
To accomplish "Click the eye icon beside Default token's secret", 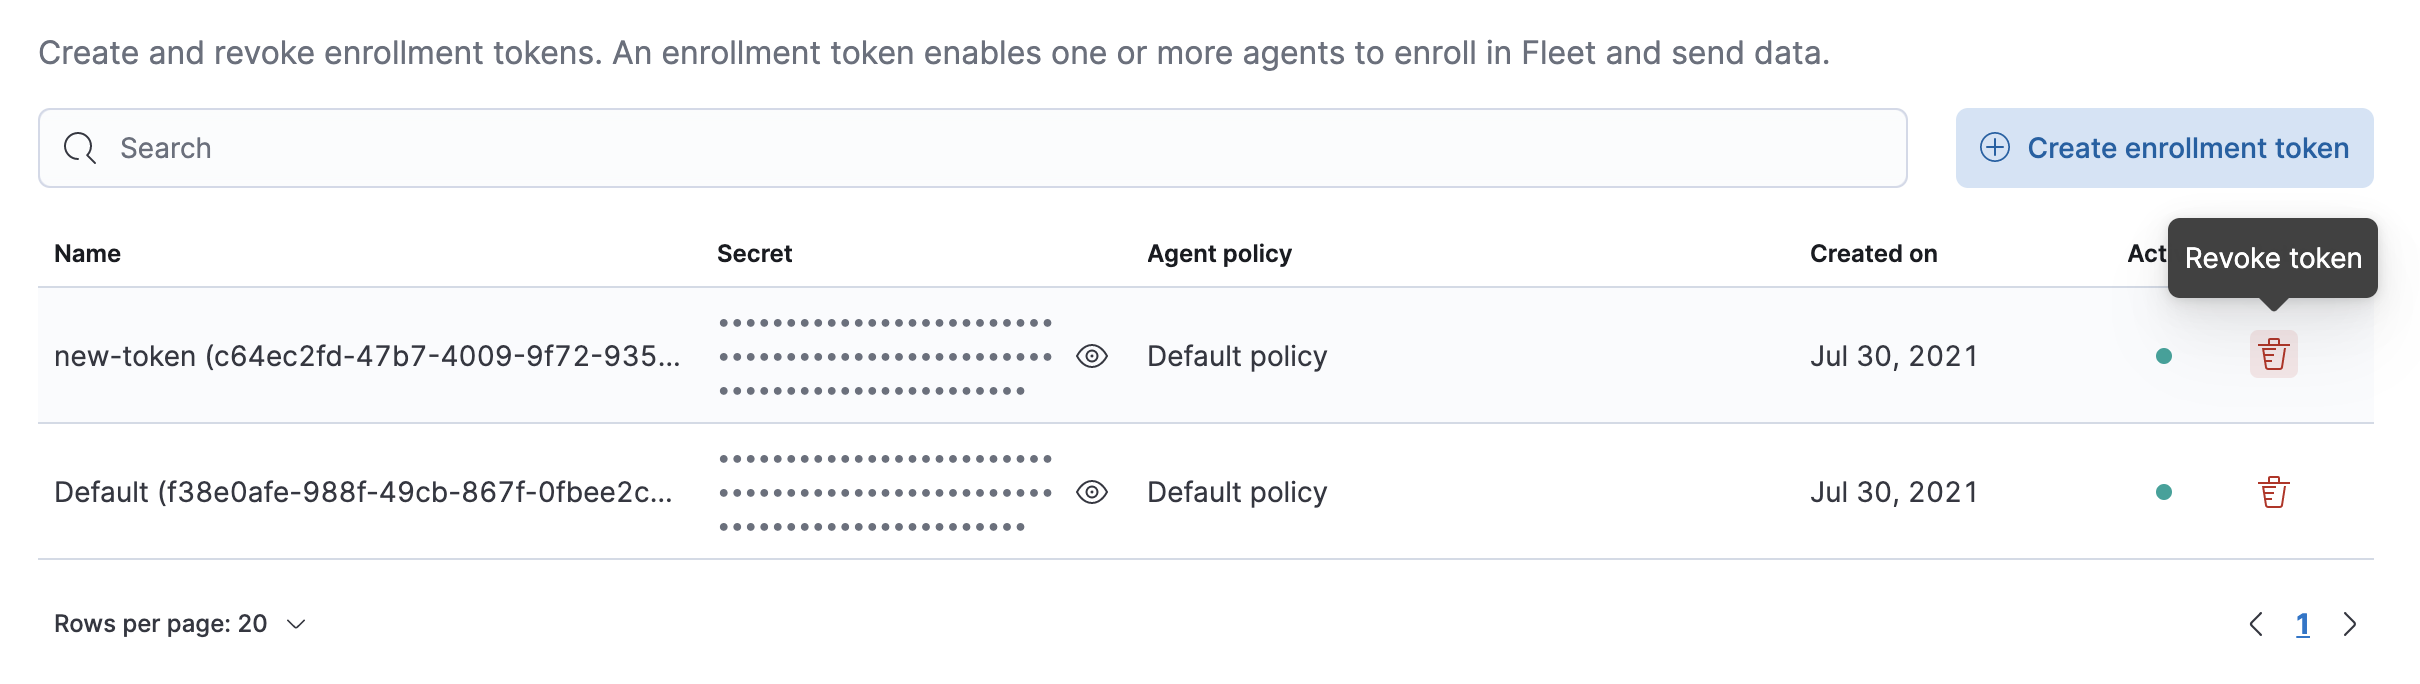I will 1093,491.
